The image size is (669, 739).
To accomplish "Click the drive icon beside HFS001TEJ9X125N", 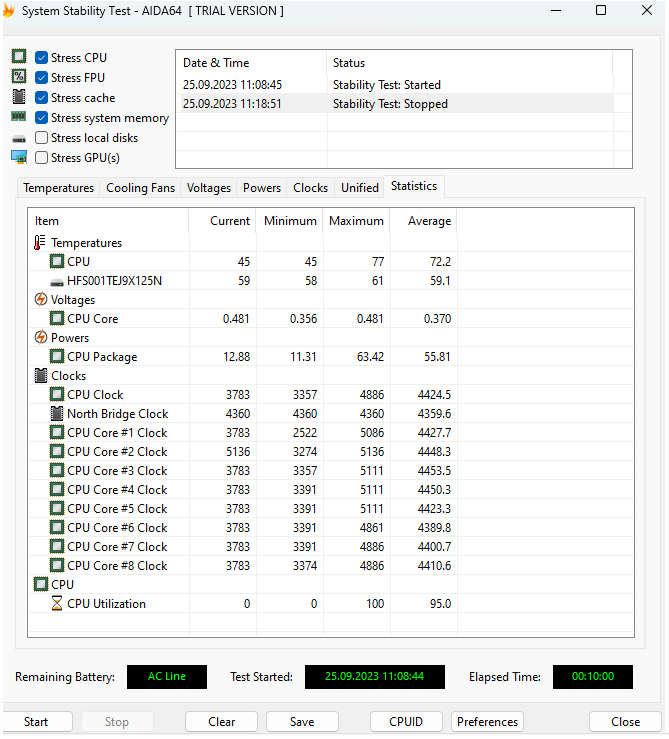I will (57, 282).
